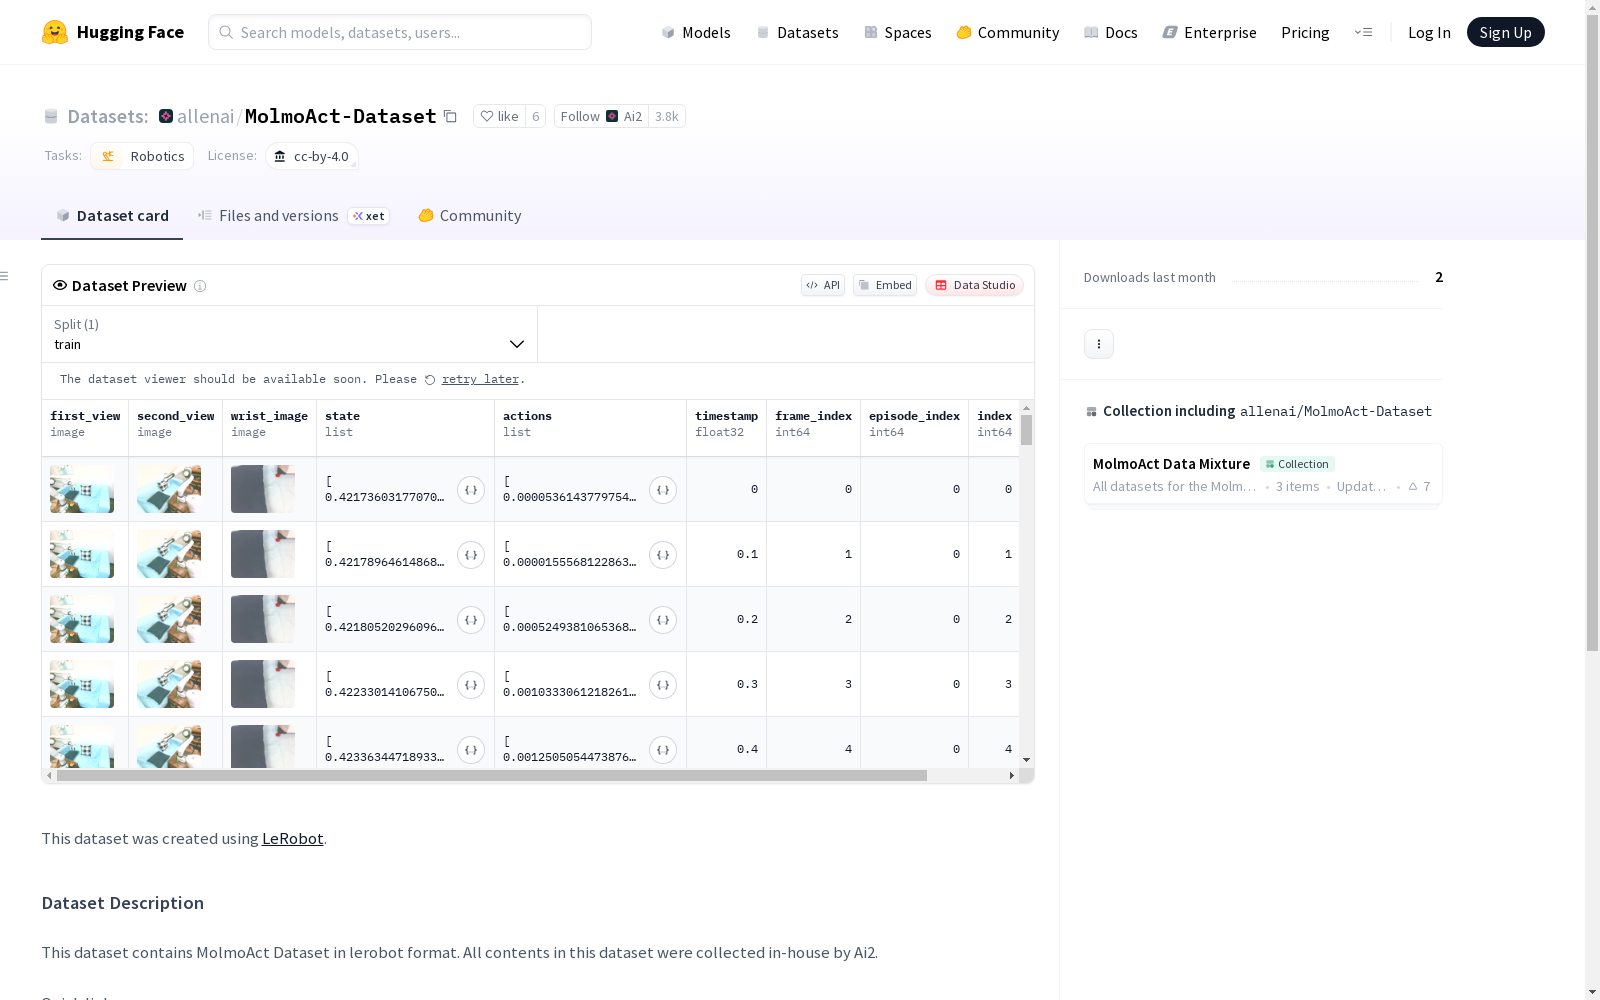
Task: Open the three-dot options menu in sidebar
Action: click(1099, 344)
